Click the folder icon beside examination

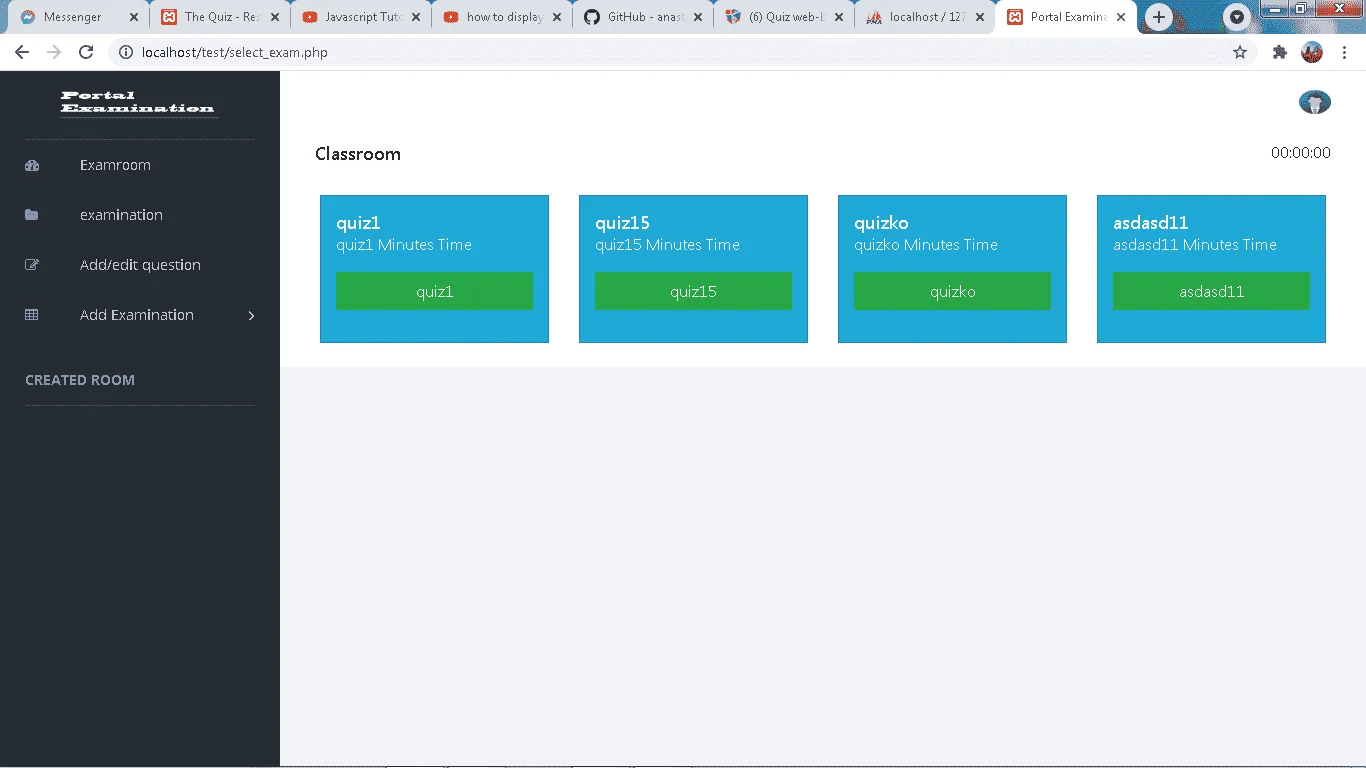click(32, 215)
